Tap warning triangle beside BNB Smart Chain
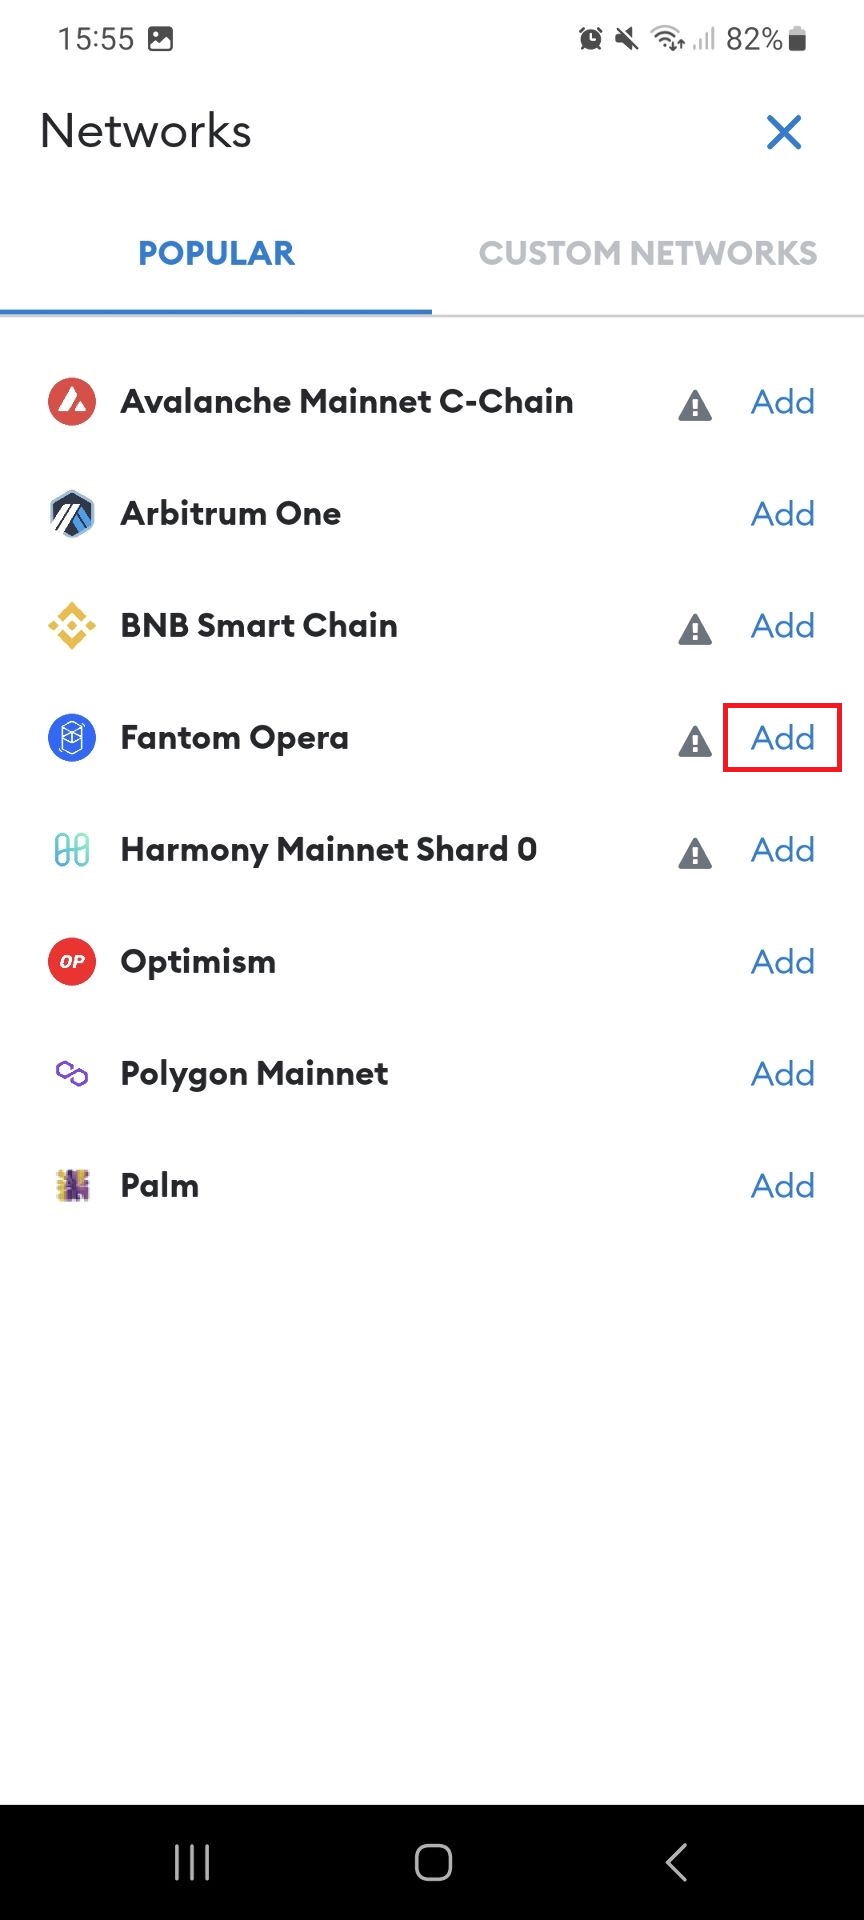 (x=695, y=629)
